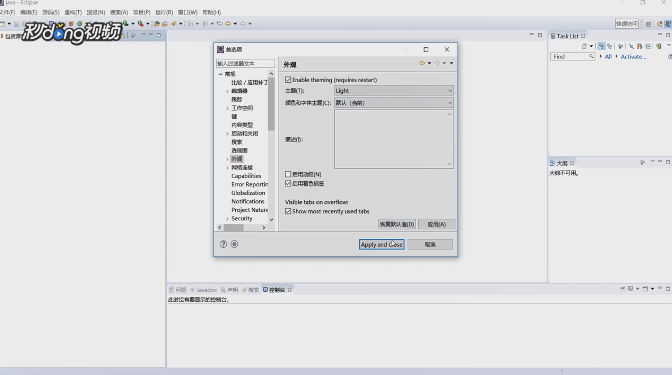Open the Run (R) menu
This screenshot has height=375, width=672.
pos(164,12)
